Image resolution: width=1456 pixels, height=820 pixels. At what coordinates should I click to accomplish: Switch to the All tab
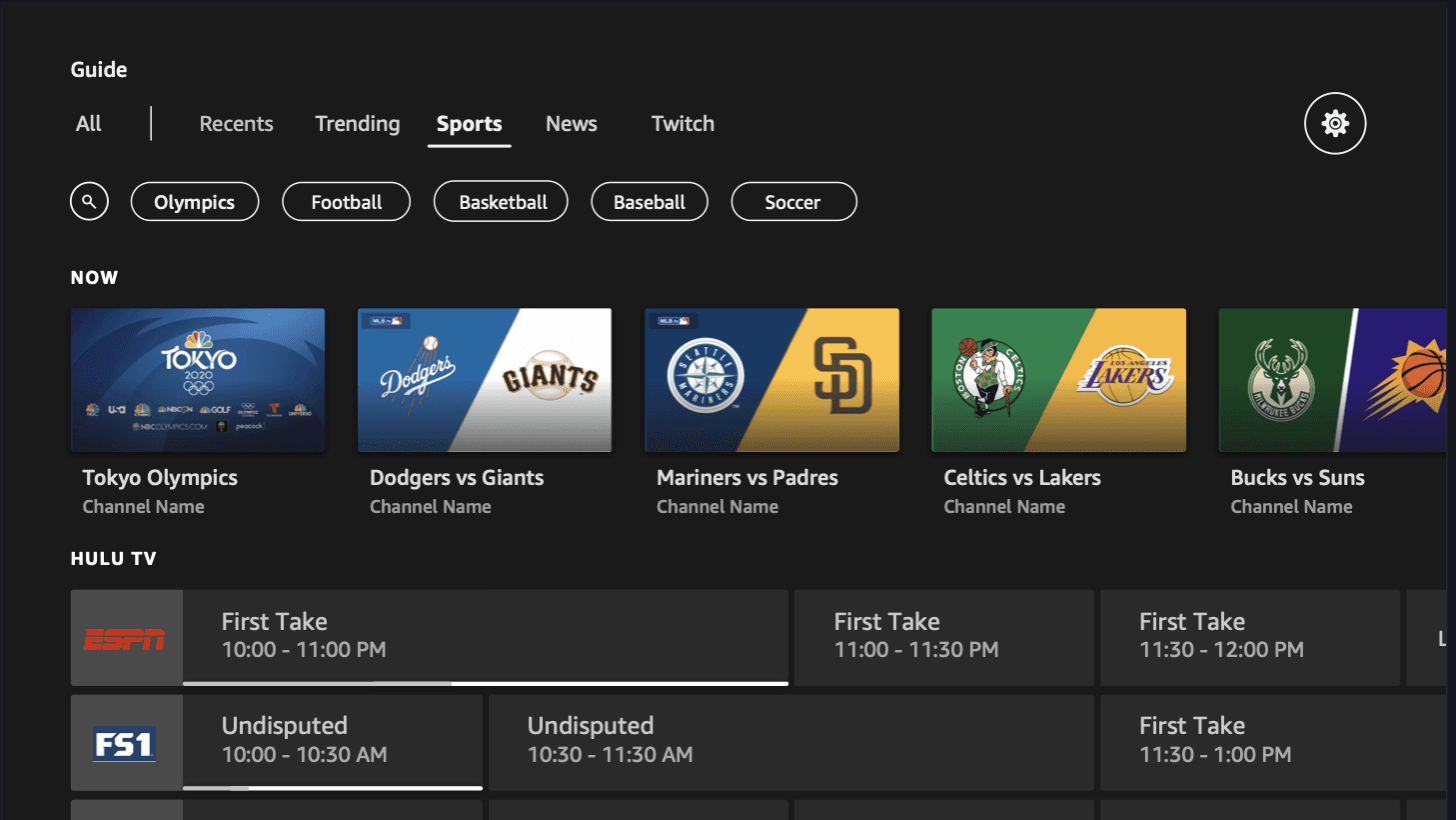point(89,124)
